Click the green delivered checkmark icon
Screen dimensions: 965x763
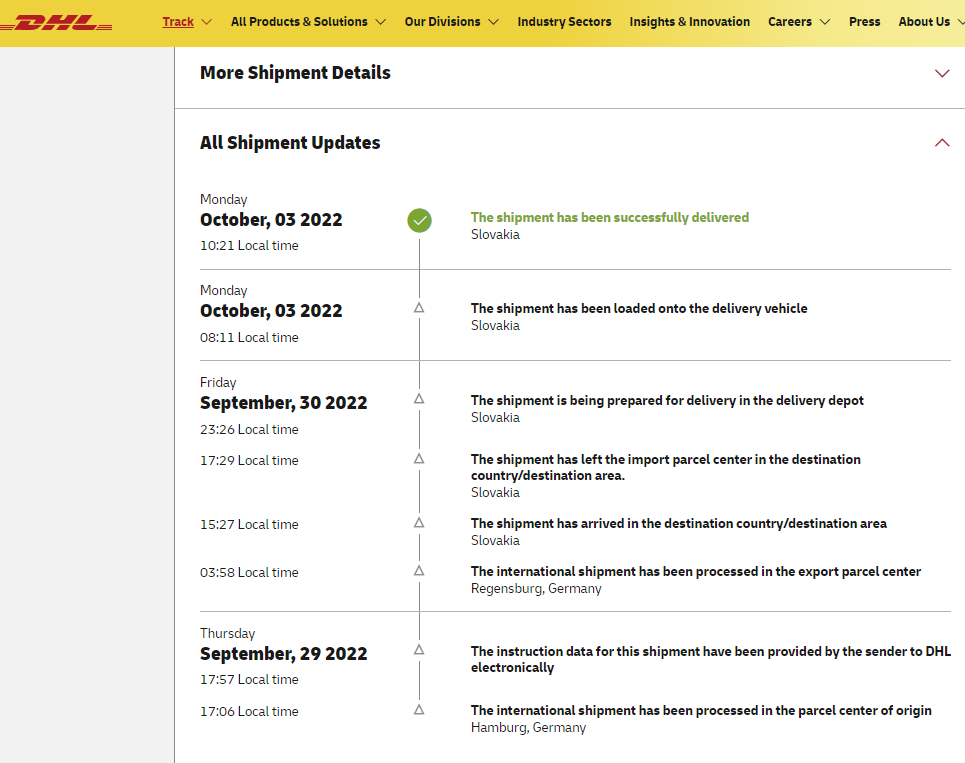click(419, 220)
